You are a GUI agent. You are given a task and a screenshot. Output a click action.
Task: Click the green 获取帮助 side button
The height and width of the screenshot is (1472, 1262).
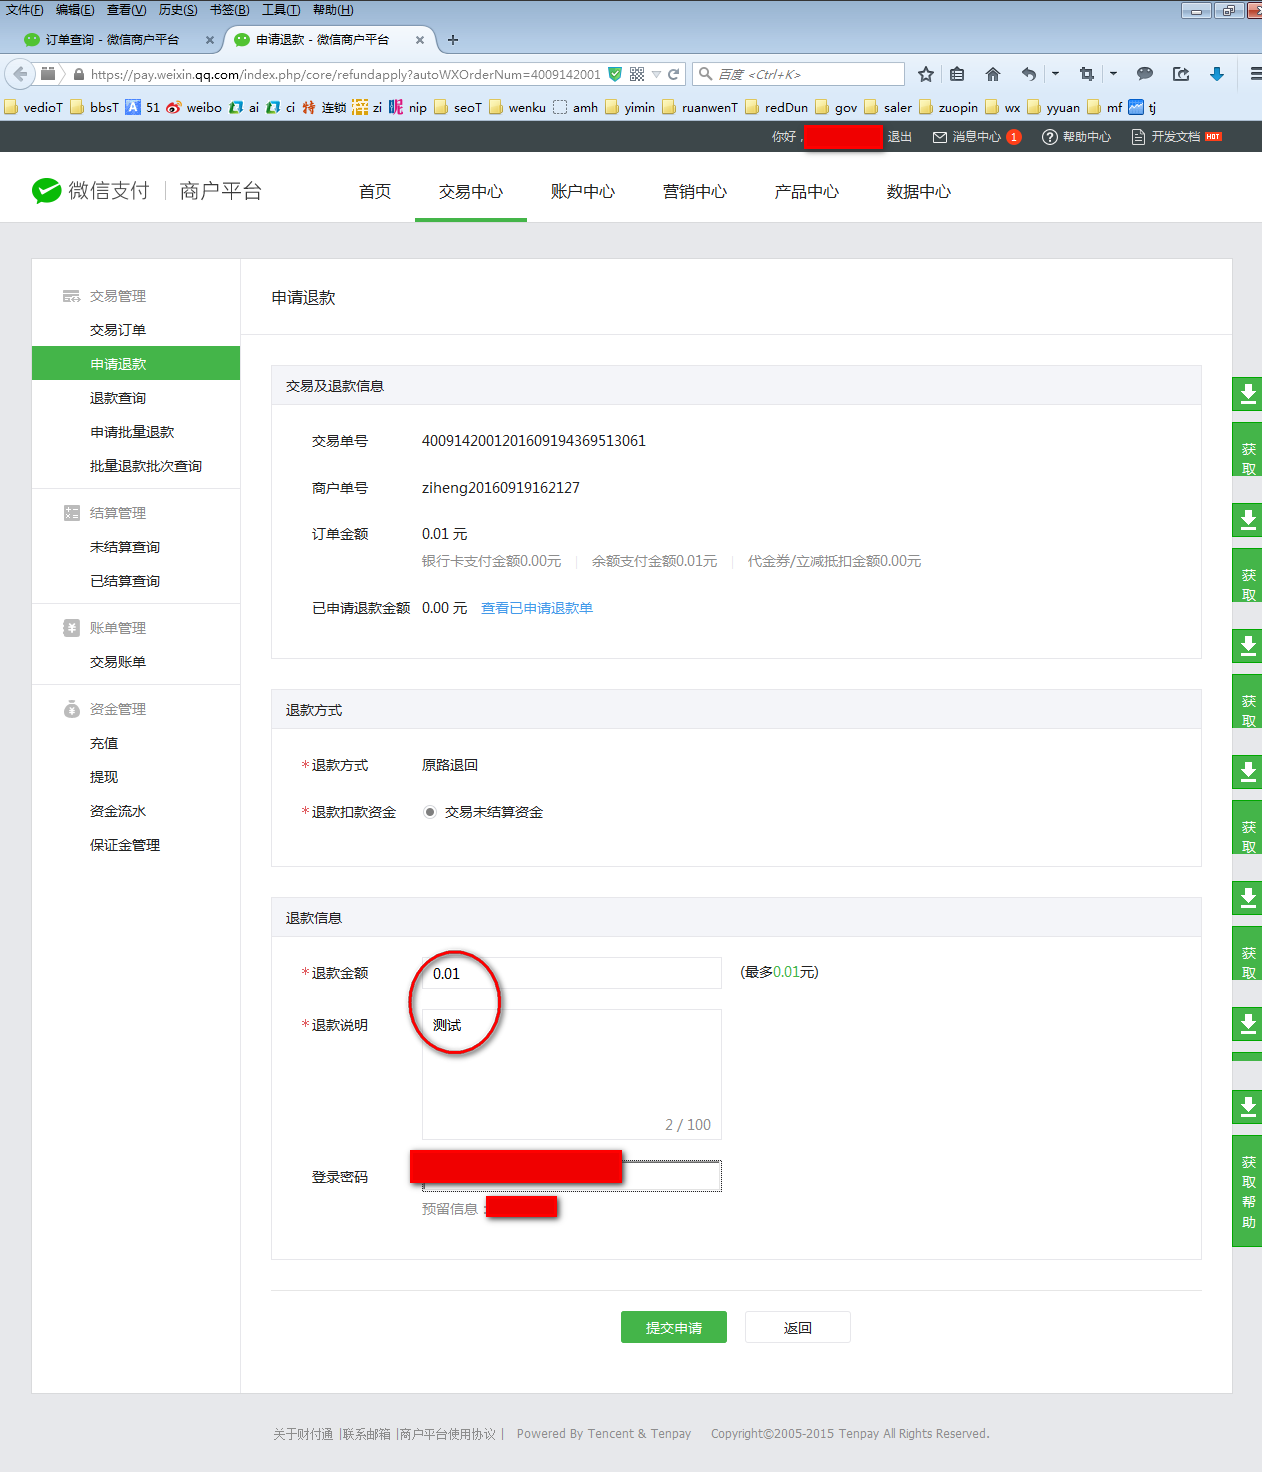click(x=1248, y=1191)
